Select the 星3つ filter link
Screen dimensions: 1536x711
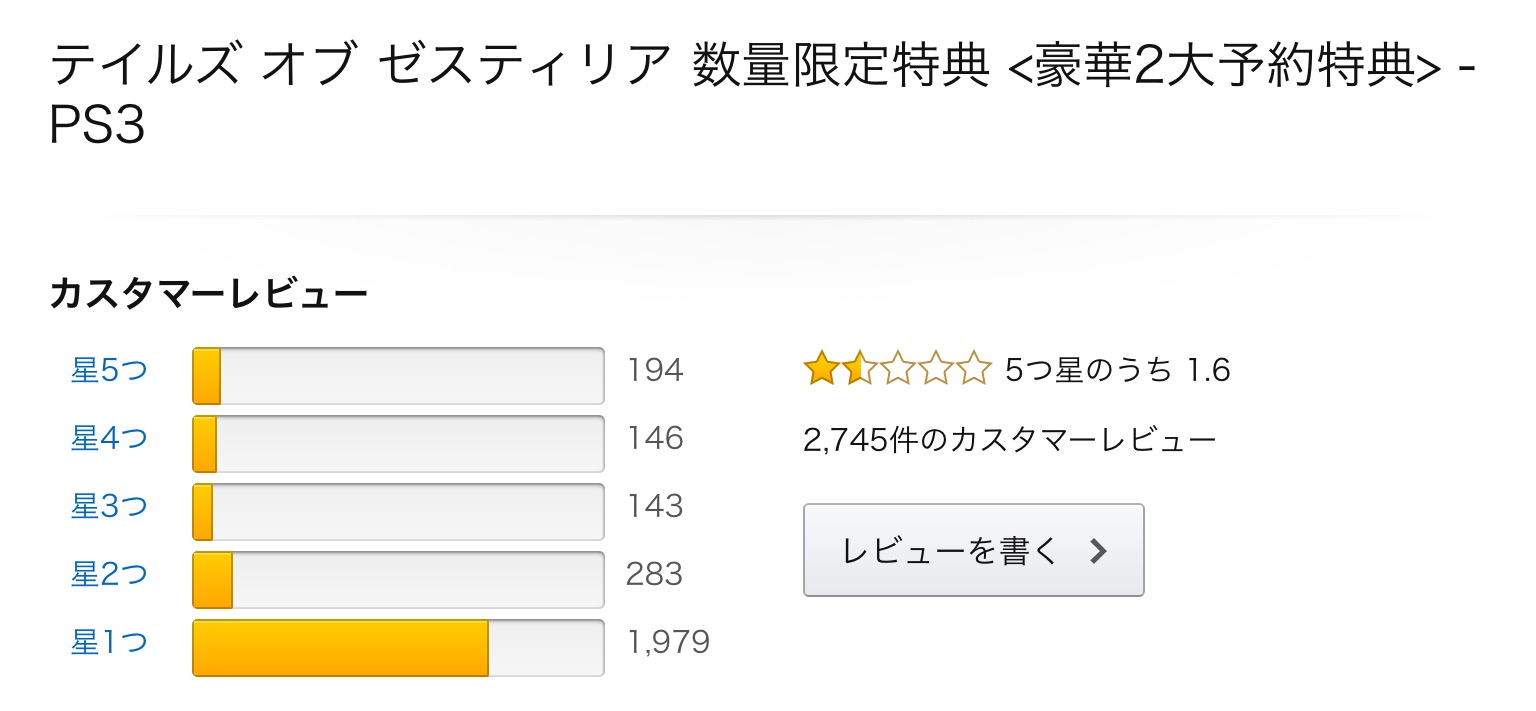coord(109,507)
